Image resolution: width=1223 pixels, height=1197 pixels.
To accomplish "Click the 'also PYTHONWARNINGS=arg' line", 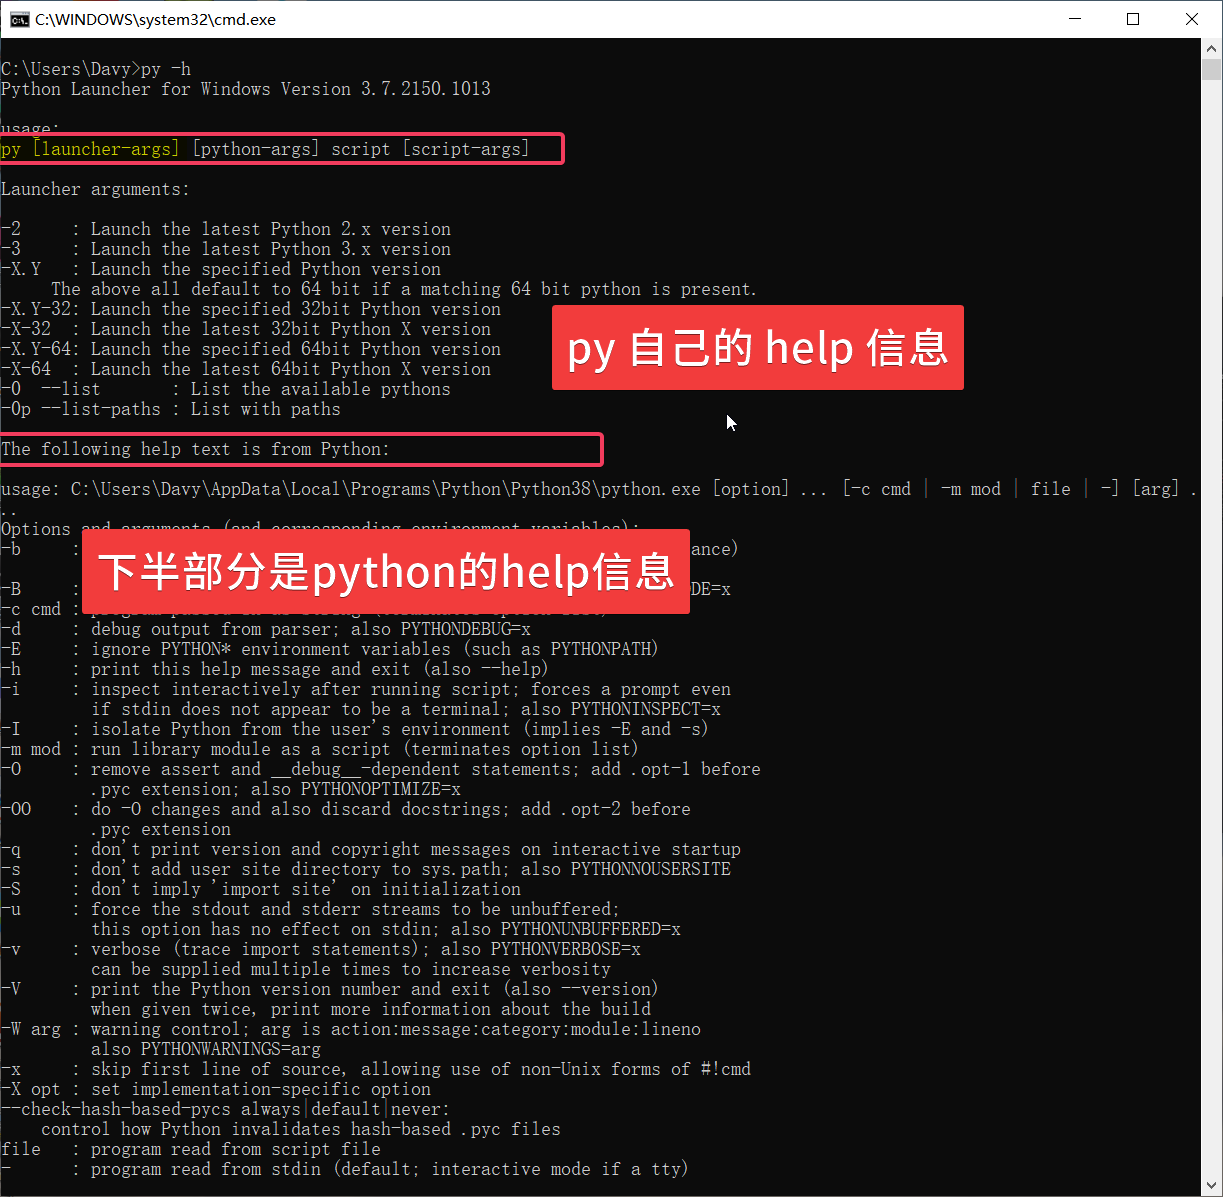I will (206, 1049).
